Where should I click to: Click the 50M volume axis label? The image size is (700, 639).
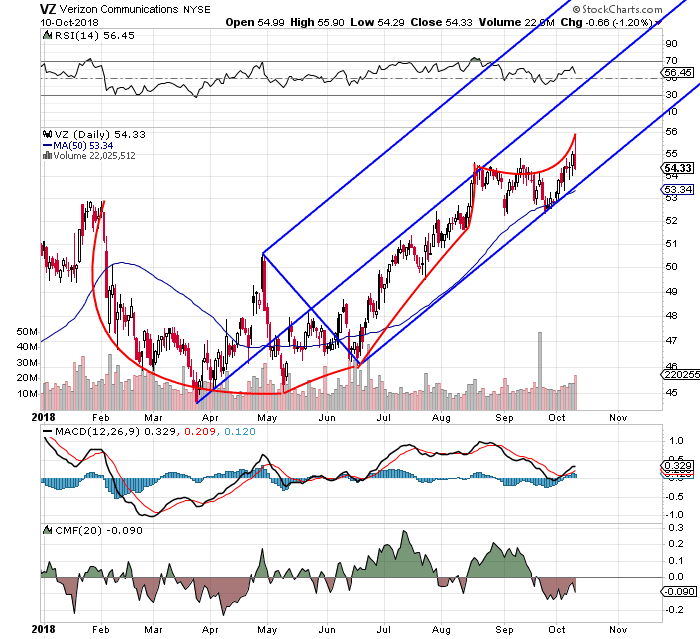27,332
